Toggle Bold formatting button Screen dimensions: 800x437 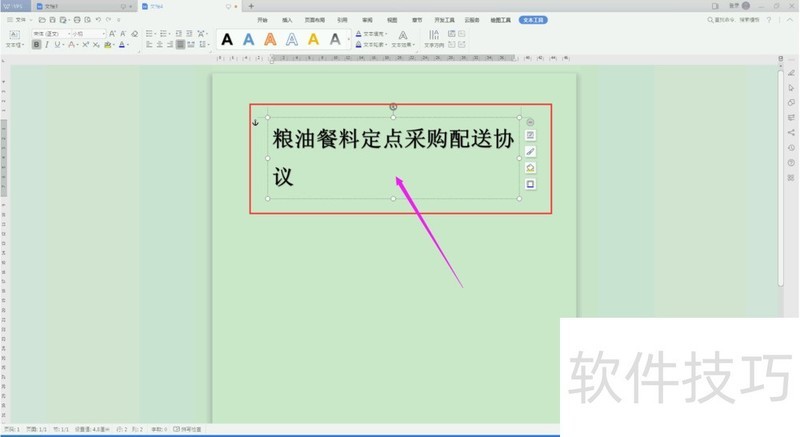(36, 45)
